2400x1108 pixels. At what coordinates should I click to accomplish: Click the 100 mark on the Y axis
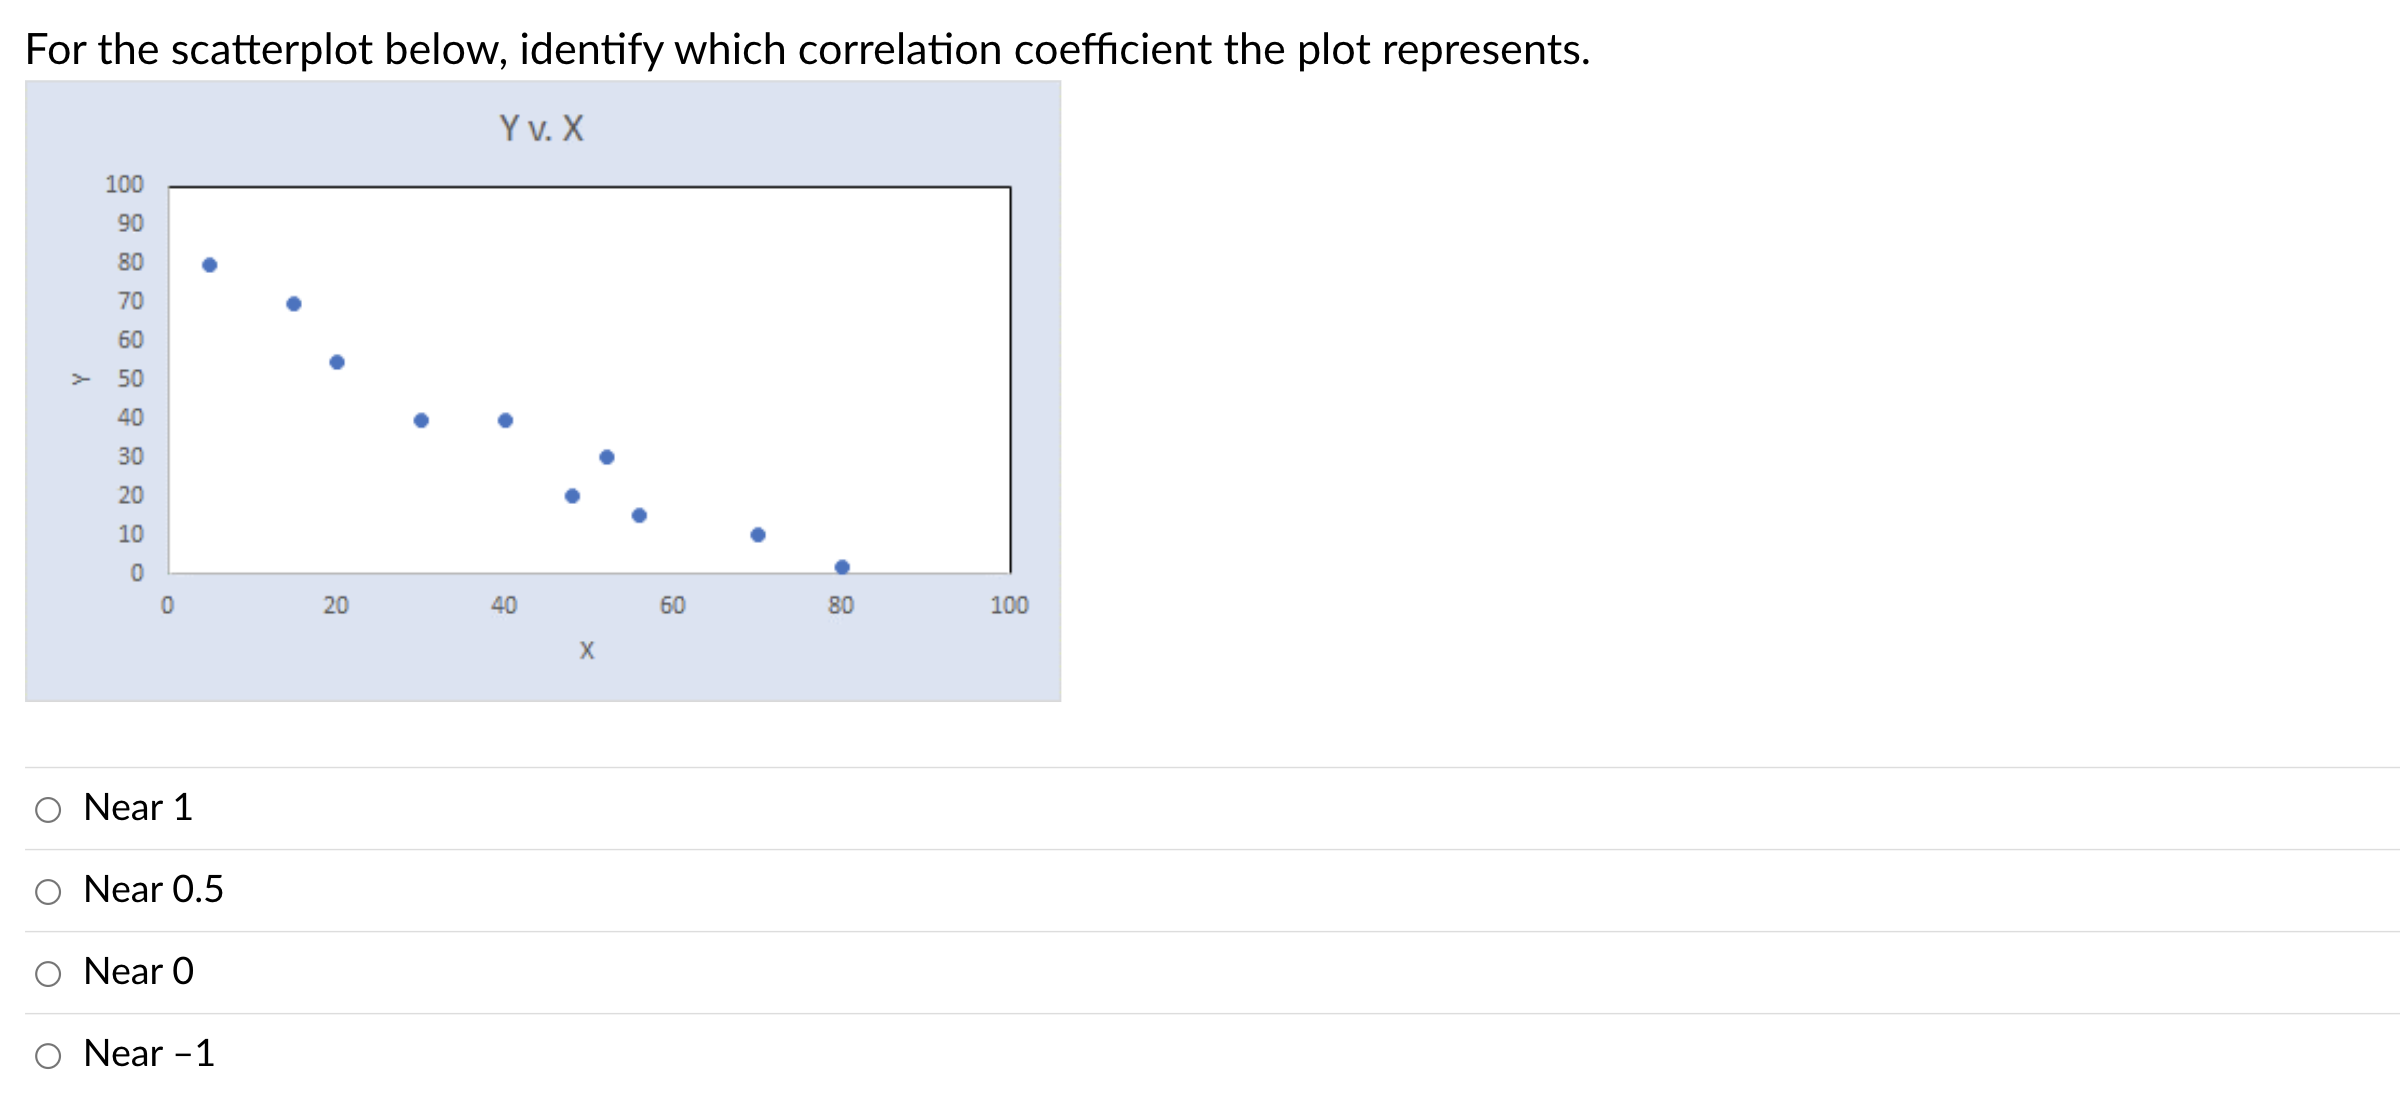[x=123, y=184]
